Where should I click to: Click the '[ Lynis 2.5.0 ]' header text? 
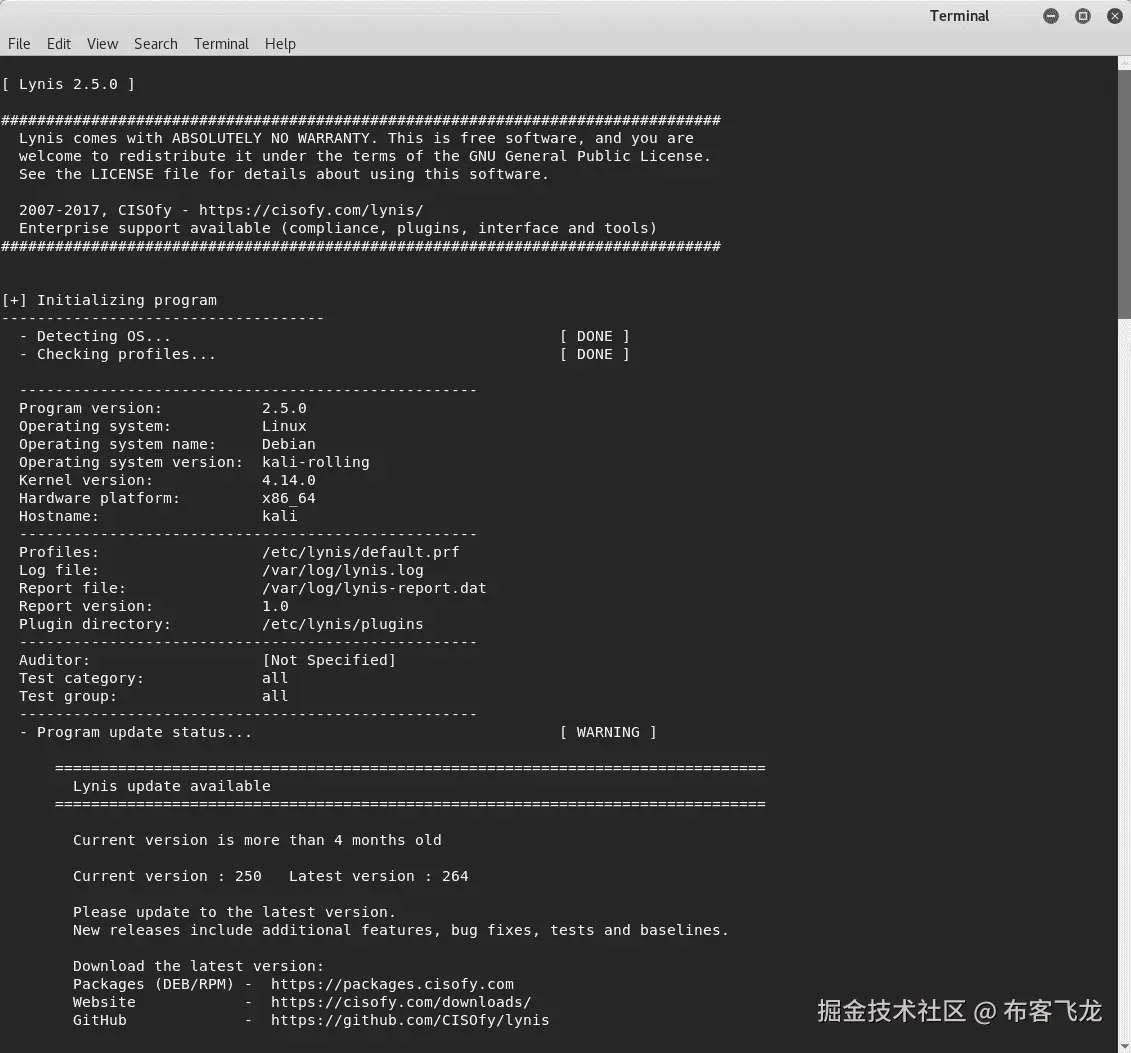(x=69, y=84)
